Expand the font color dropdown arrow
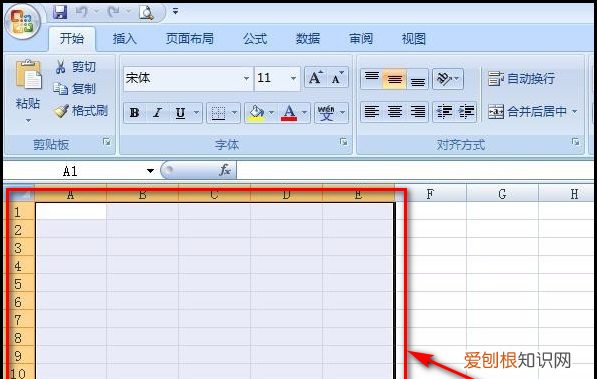 pos(305,113)
